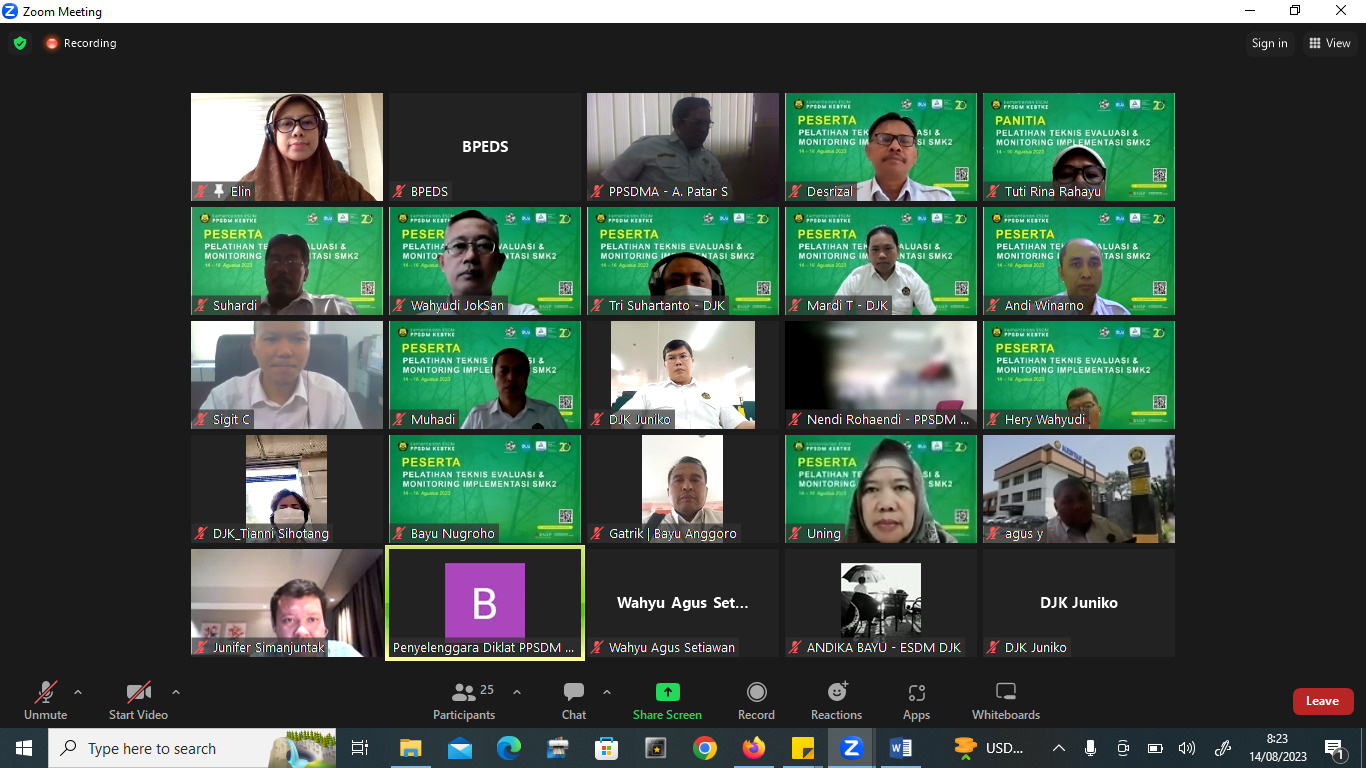1366x768 pixels.
Task: Select the BPEDS participant tile
Action: [x=485, y=147]
